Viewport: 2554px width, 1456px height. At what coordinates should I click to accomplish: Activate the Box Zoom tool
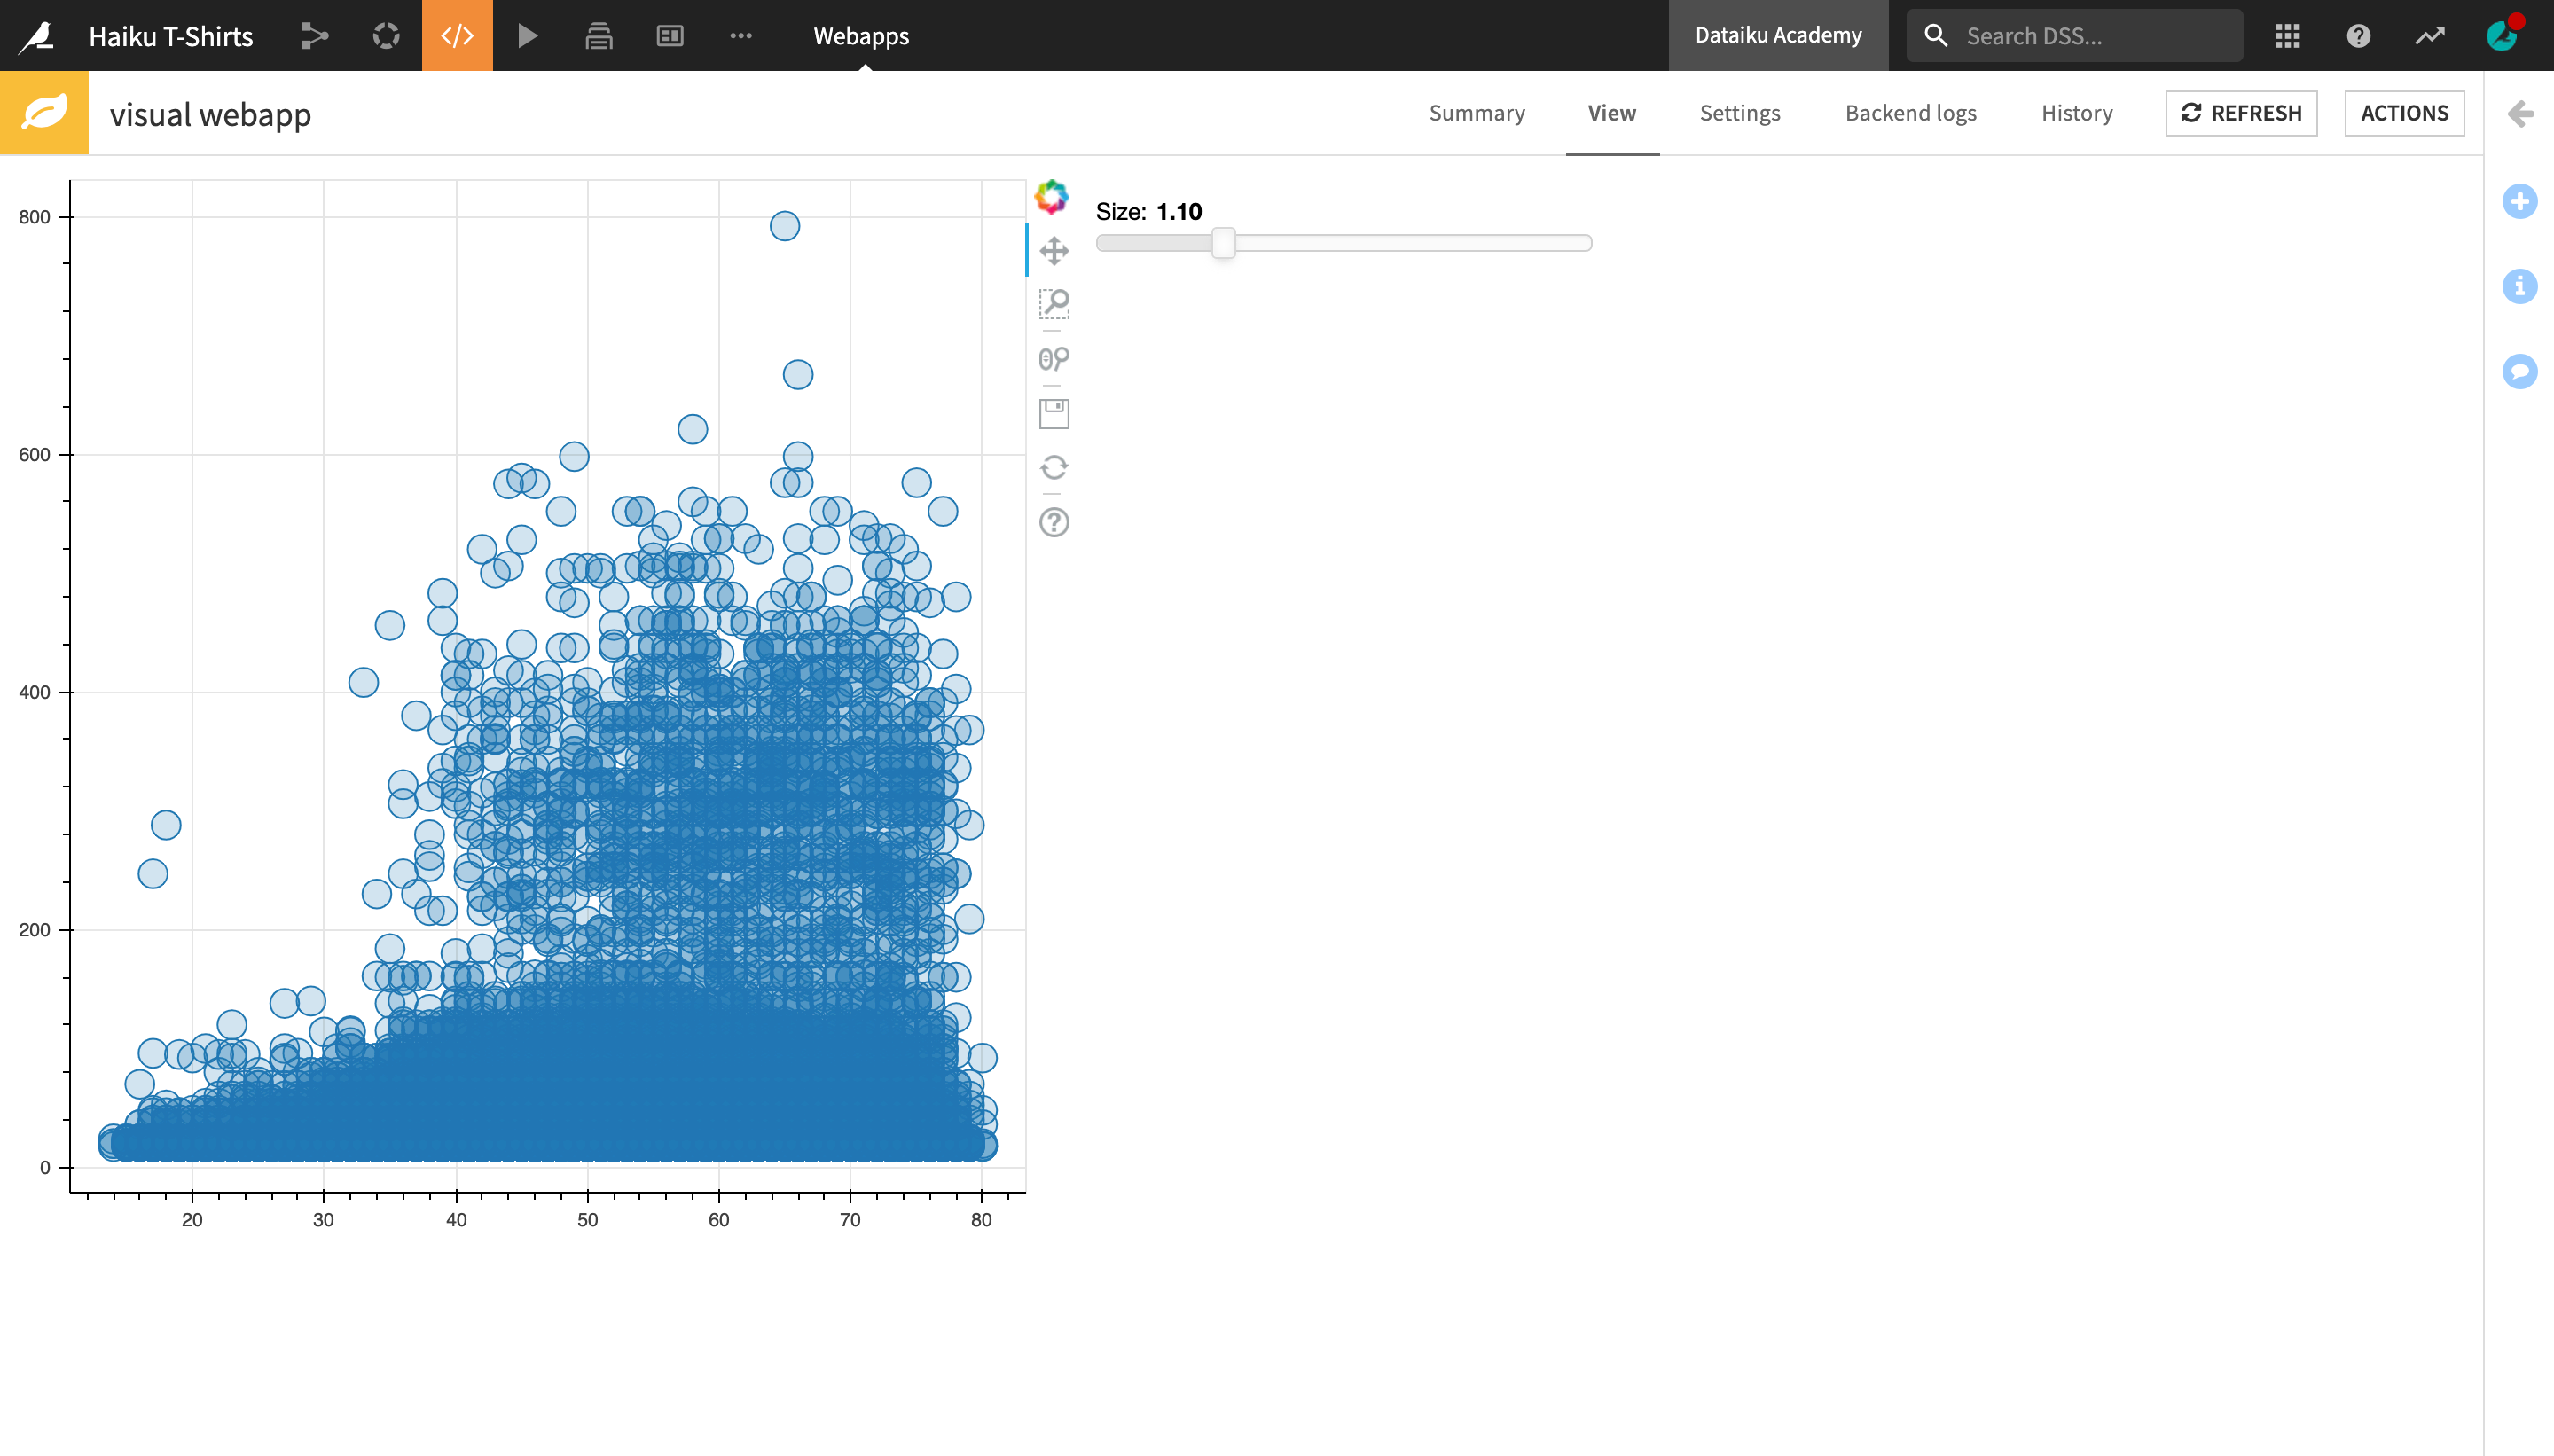(1054, 304)
